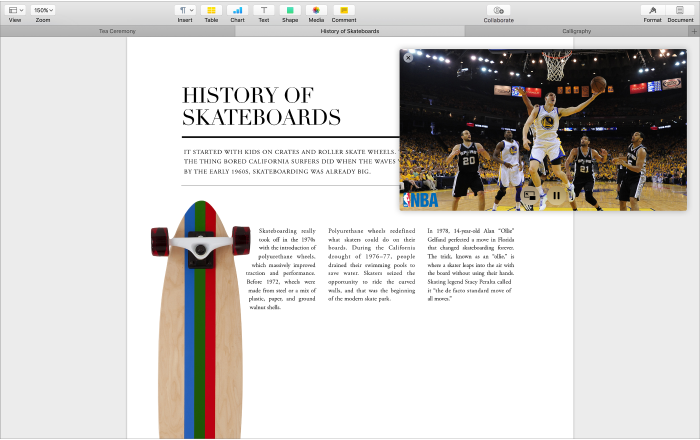Image resolution: width=700 pixels, height=440 pixels.
Task: Switch to the Calligraphy tab
Action: click(575, 31)
